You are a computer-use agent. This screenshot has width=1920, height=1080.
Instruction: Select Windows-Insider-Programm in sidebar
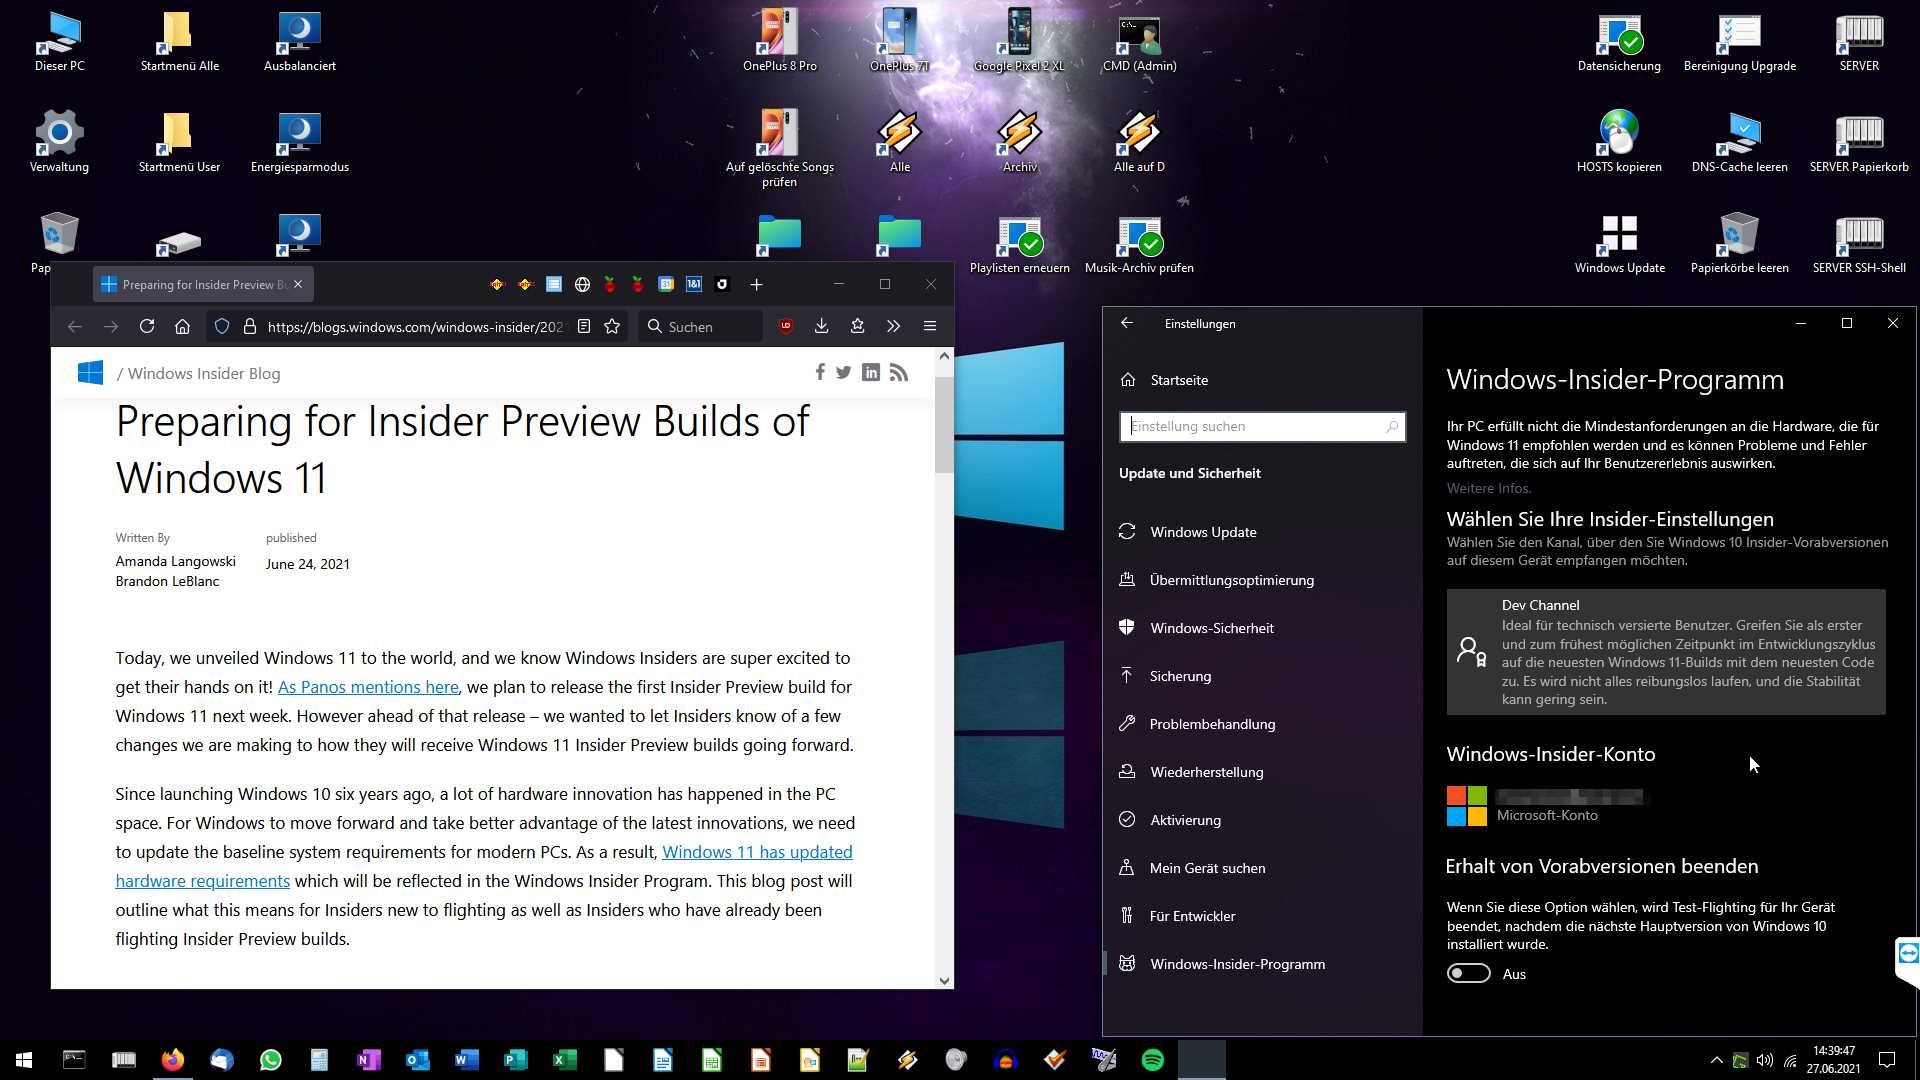pyautogui.click(x=1262, y=964)
